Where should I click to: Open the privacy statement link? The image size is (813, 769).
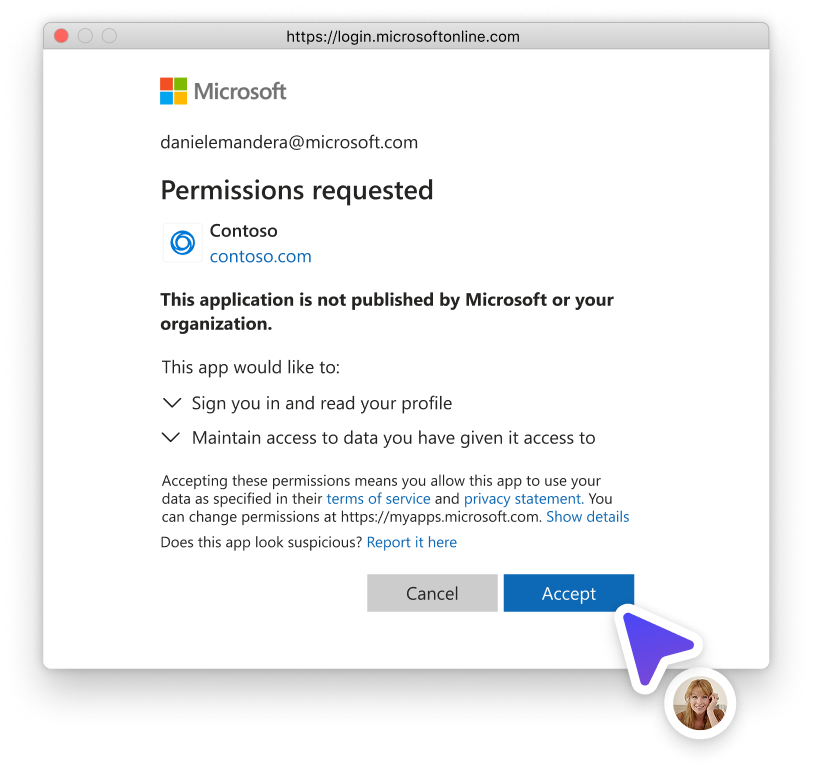pyautogui.click(x=524, y=499)
